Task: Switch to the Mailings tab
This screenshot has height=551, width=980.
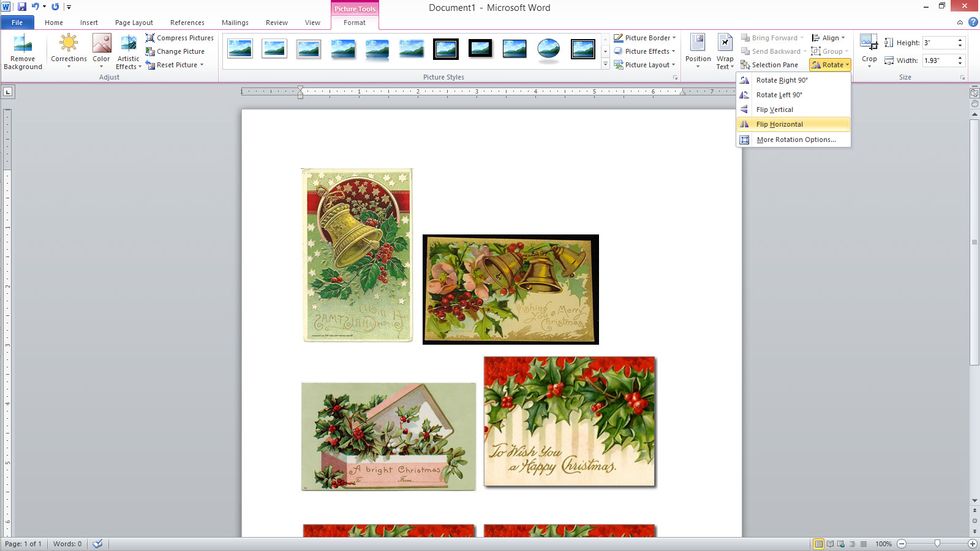Action: click(235, 22)
